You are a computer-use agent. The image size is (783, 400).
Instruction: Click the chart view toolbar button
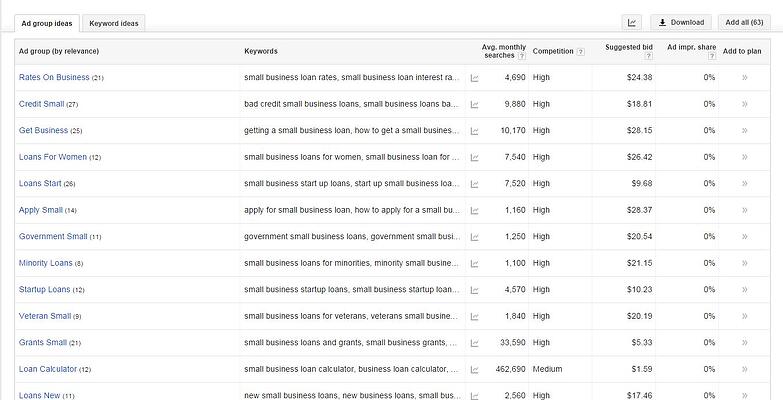632,22
